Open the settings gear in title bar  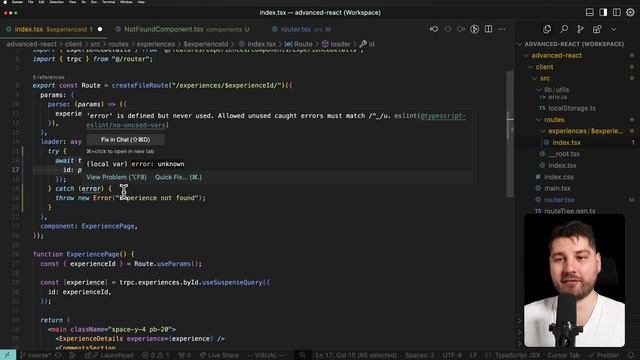630,12
